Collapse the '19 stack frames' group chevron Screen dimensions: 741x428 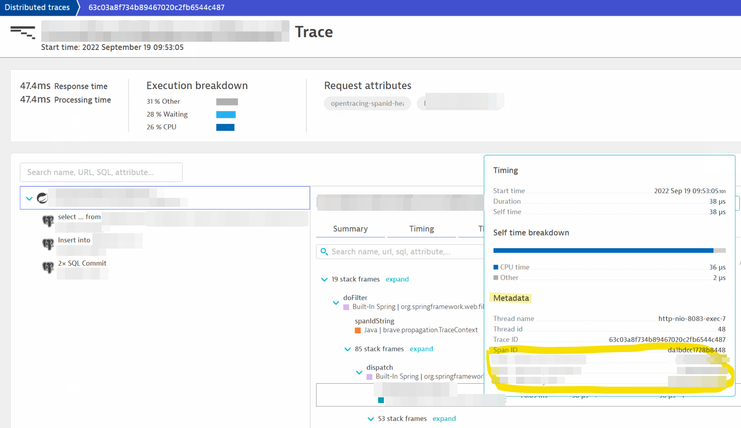click(x=324, y=280)
